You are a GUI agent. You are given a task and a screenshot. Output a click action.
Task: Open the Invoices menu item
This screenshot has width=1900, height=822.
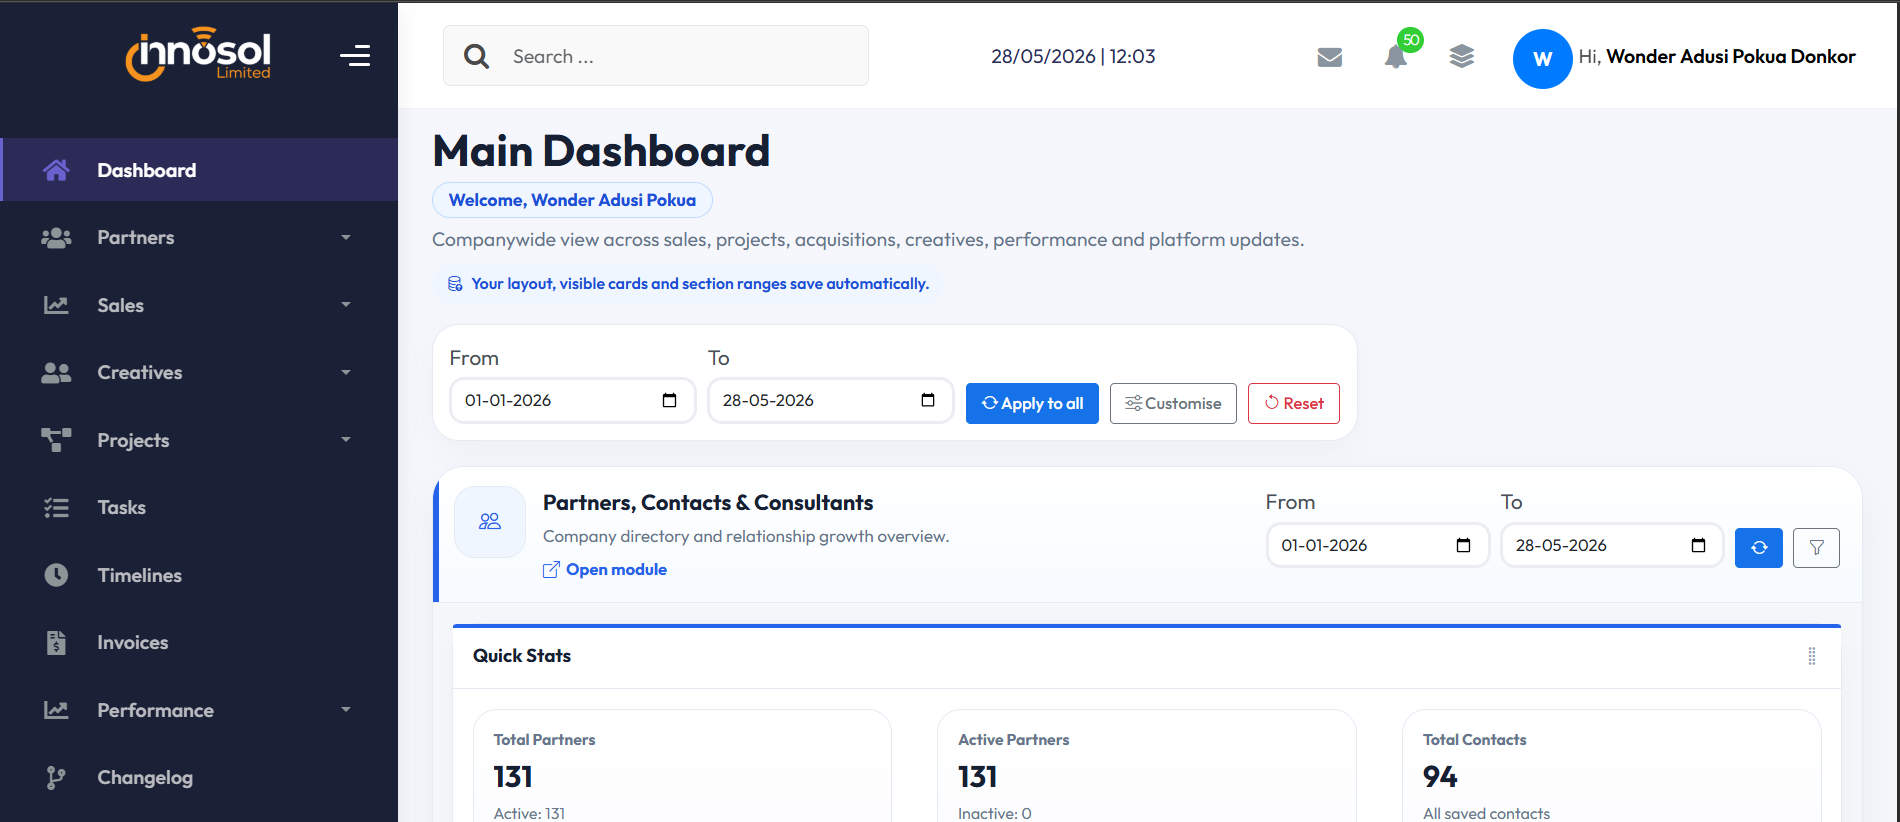click(200, 643)
